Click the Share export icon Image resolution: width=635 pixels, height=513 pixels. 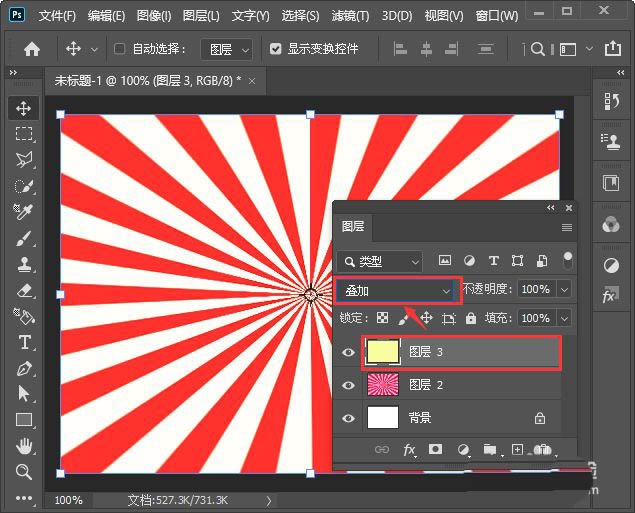613,49
